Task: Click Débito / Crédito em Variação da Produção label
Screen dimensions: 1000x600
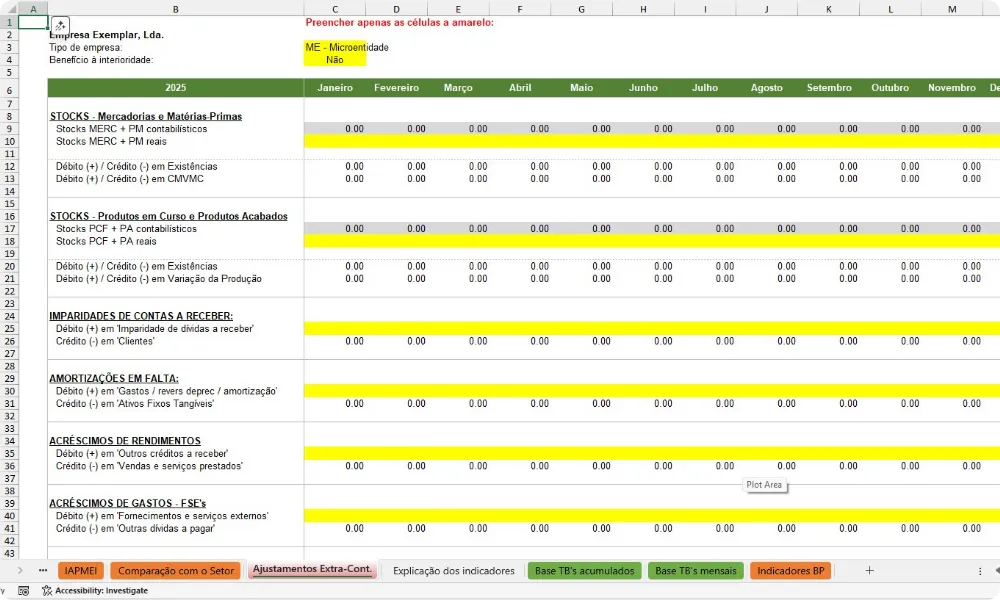Action: click(x=159, y=279)
